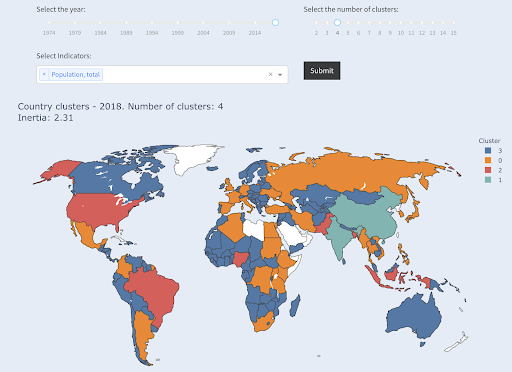Screen dimensions: 512x372
Task: Toggle cluster 2 in the legend
Action: point(493,170)
